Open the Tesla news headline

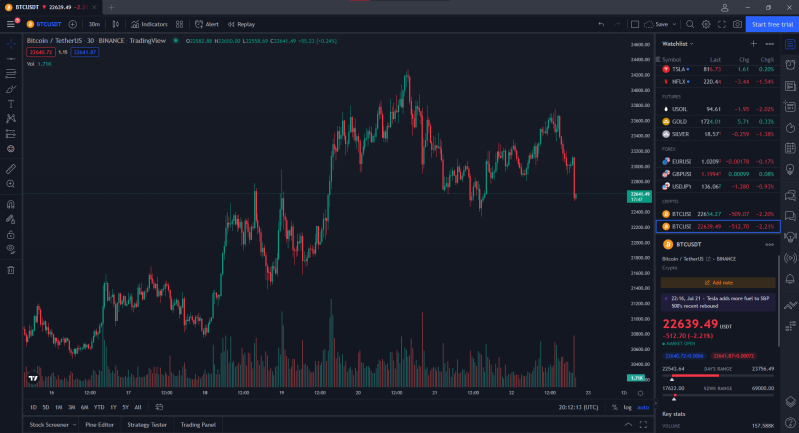click(x=718, y=302)
